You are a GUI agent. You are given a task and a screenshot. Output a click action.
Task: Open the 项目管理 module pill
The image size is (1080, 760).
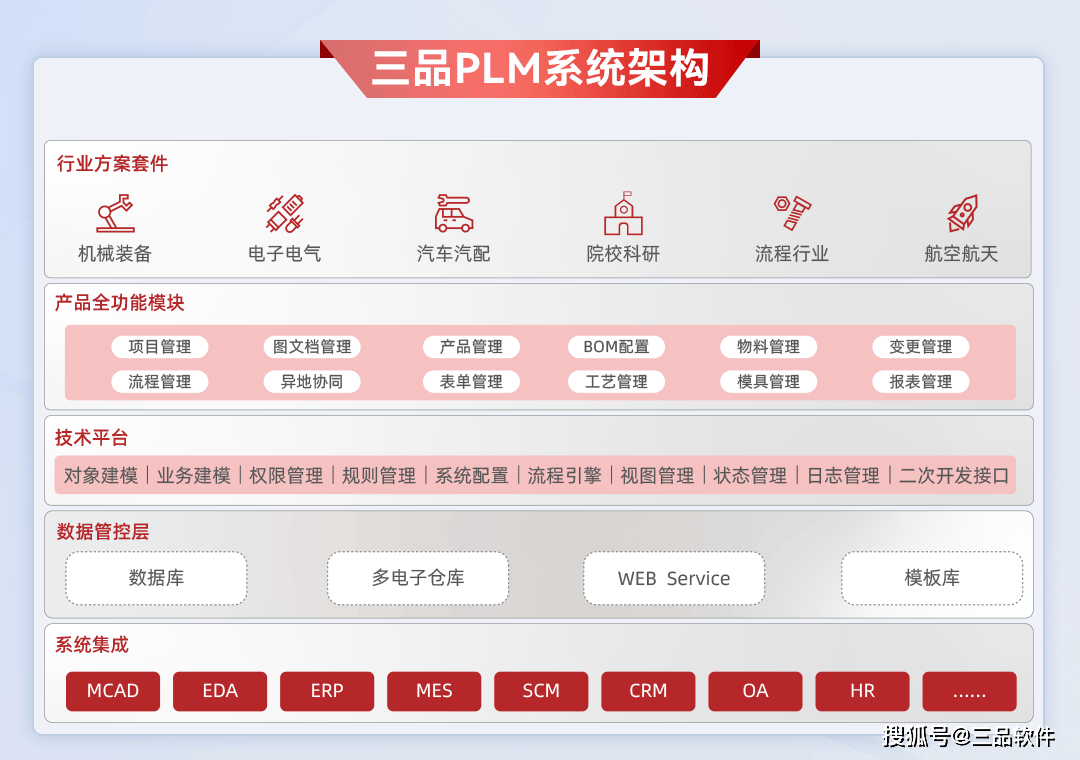pyautogui.click(x=160, y=347)
